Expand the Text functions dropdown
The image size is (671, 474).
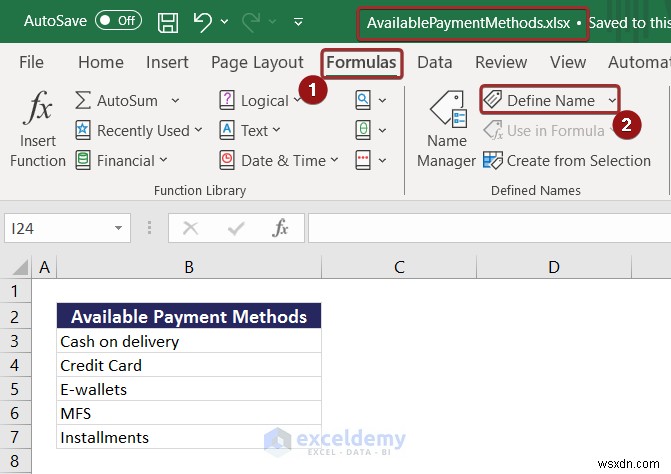click(x=276, y=130)
